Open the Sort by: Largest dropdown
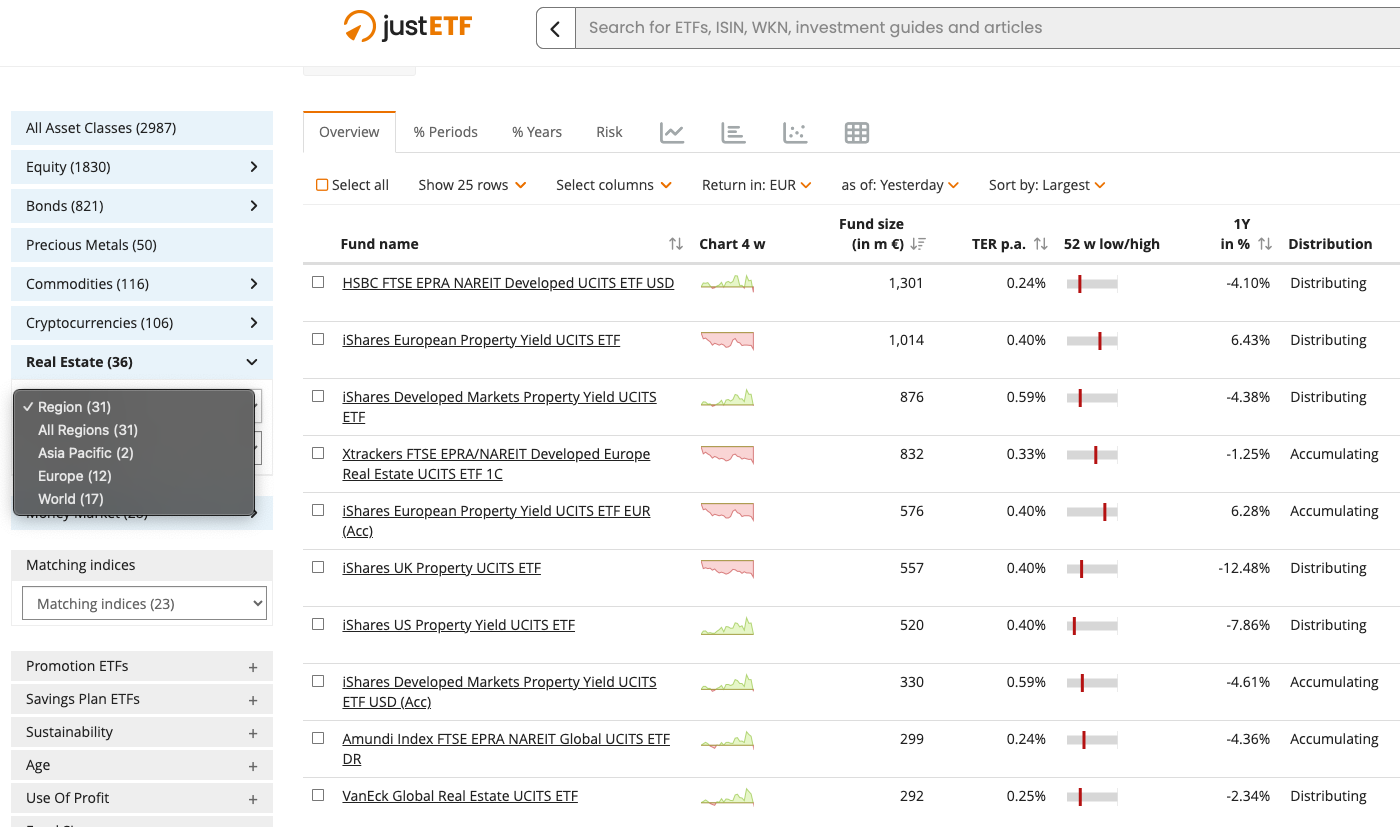The width and height of the screenshot is (1400, 827). coord(1047,185)
